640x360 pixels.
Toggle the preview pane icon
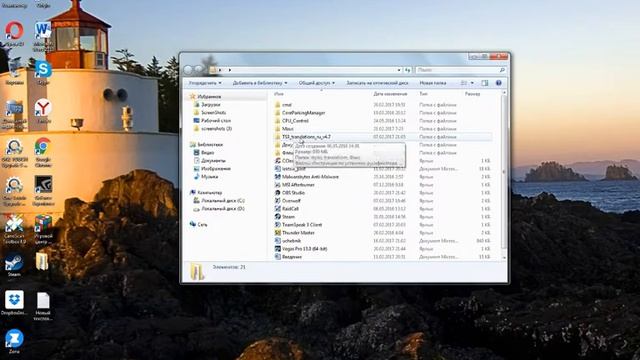pyautogui.click(x=484, y=83)
